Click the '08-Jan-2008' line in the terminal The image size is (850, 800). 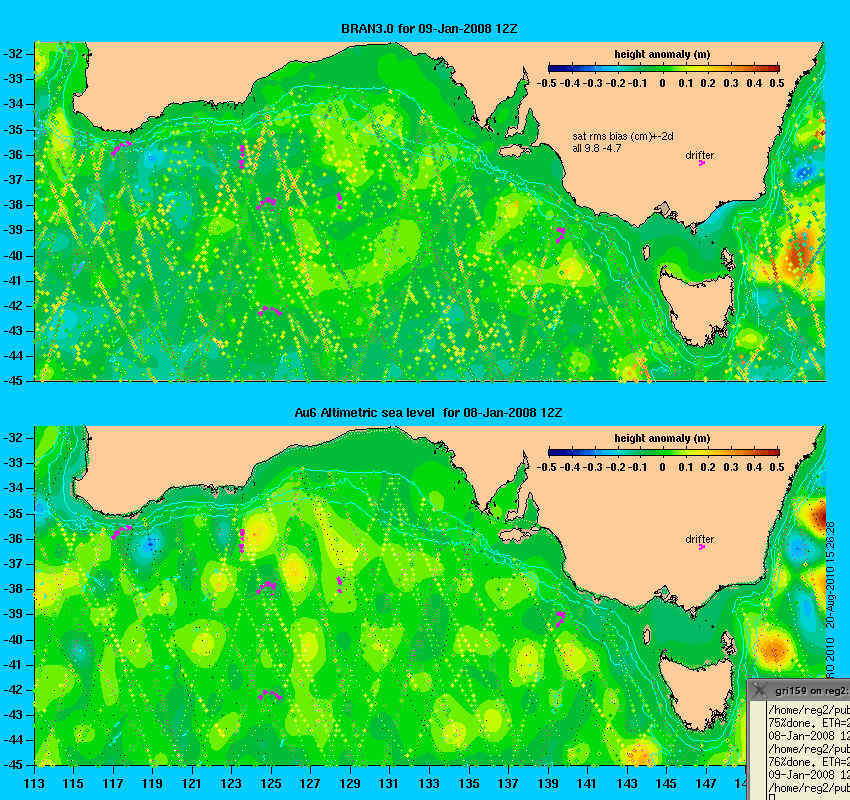(x=809, y=736)
